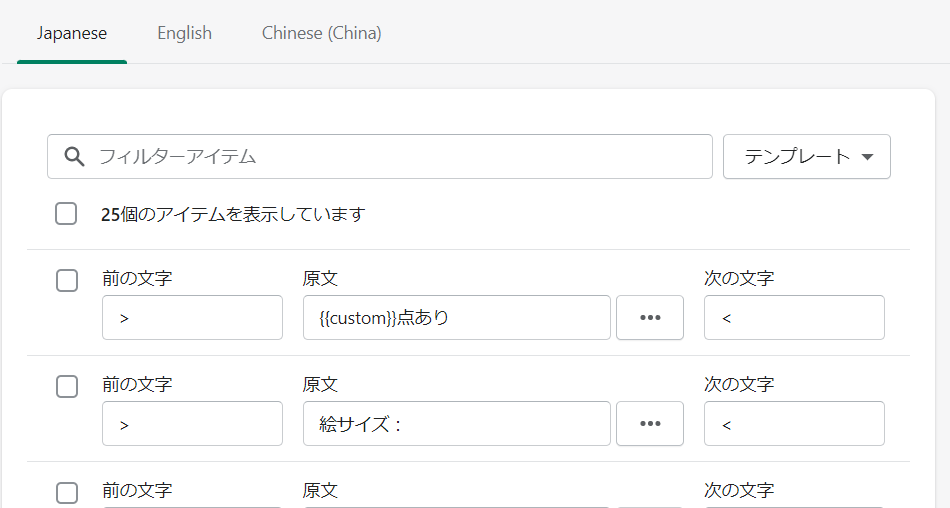Screen dimensions: 950x508
Task: Click 次の文字 field in 絵サイズ row
Action: tap(794, 424)
